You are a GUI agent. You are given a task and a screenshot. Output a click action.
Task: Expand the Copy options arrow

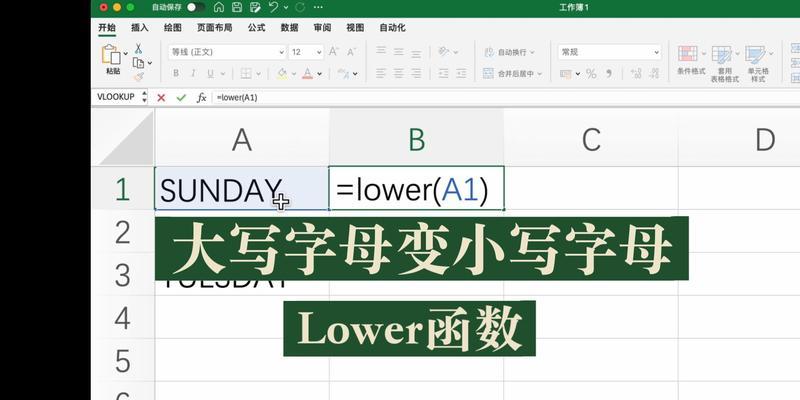150,63
